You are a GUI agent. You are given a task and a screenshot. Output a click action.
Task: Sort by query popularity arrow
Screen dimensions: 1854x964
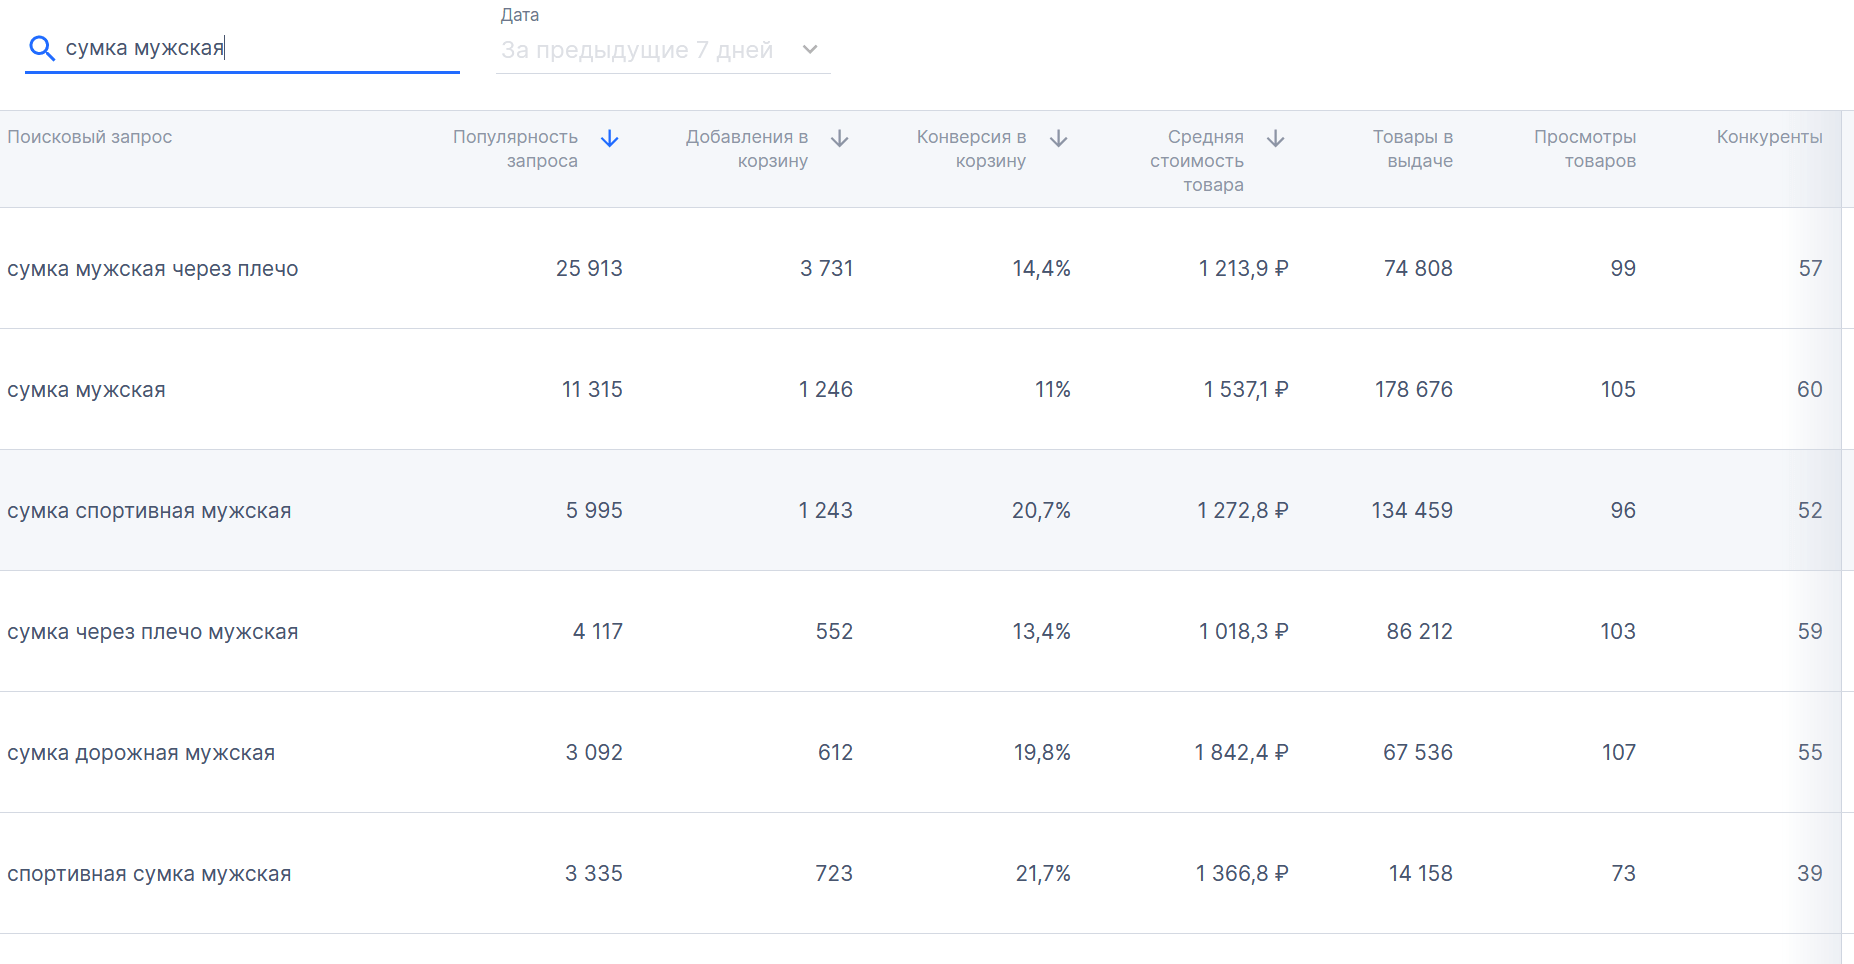pos(610,139)
